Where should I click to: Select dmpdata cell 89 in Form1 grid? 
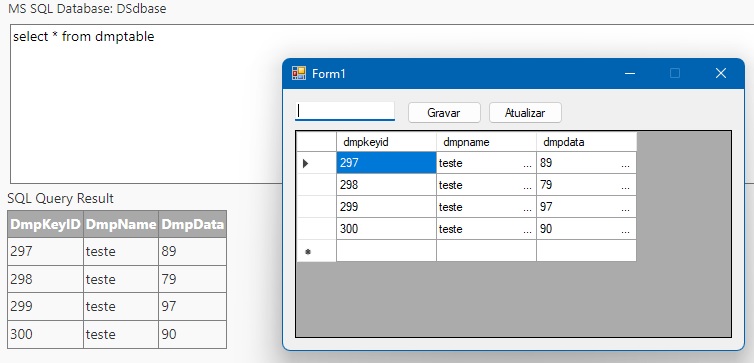pos(586,163)
